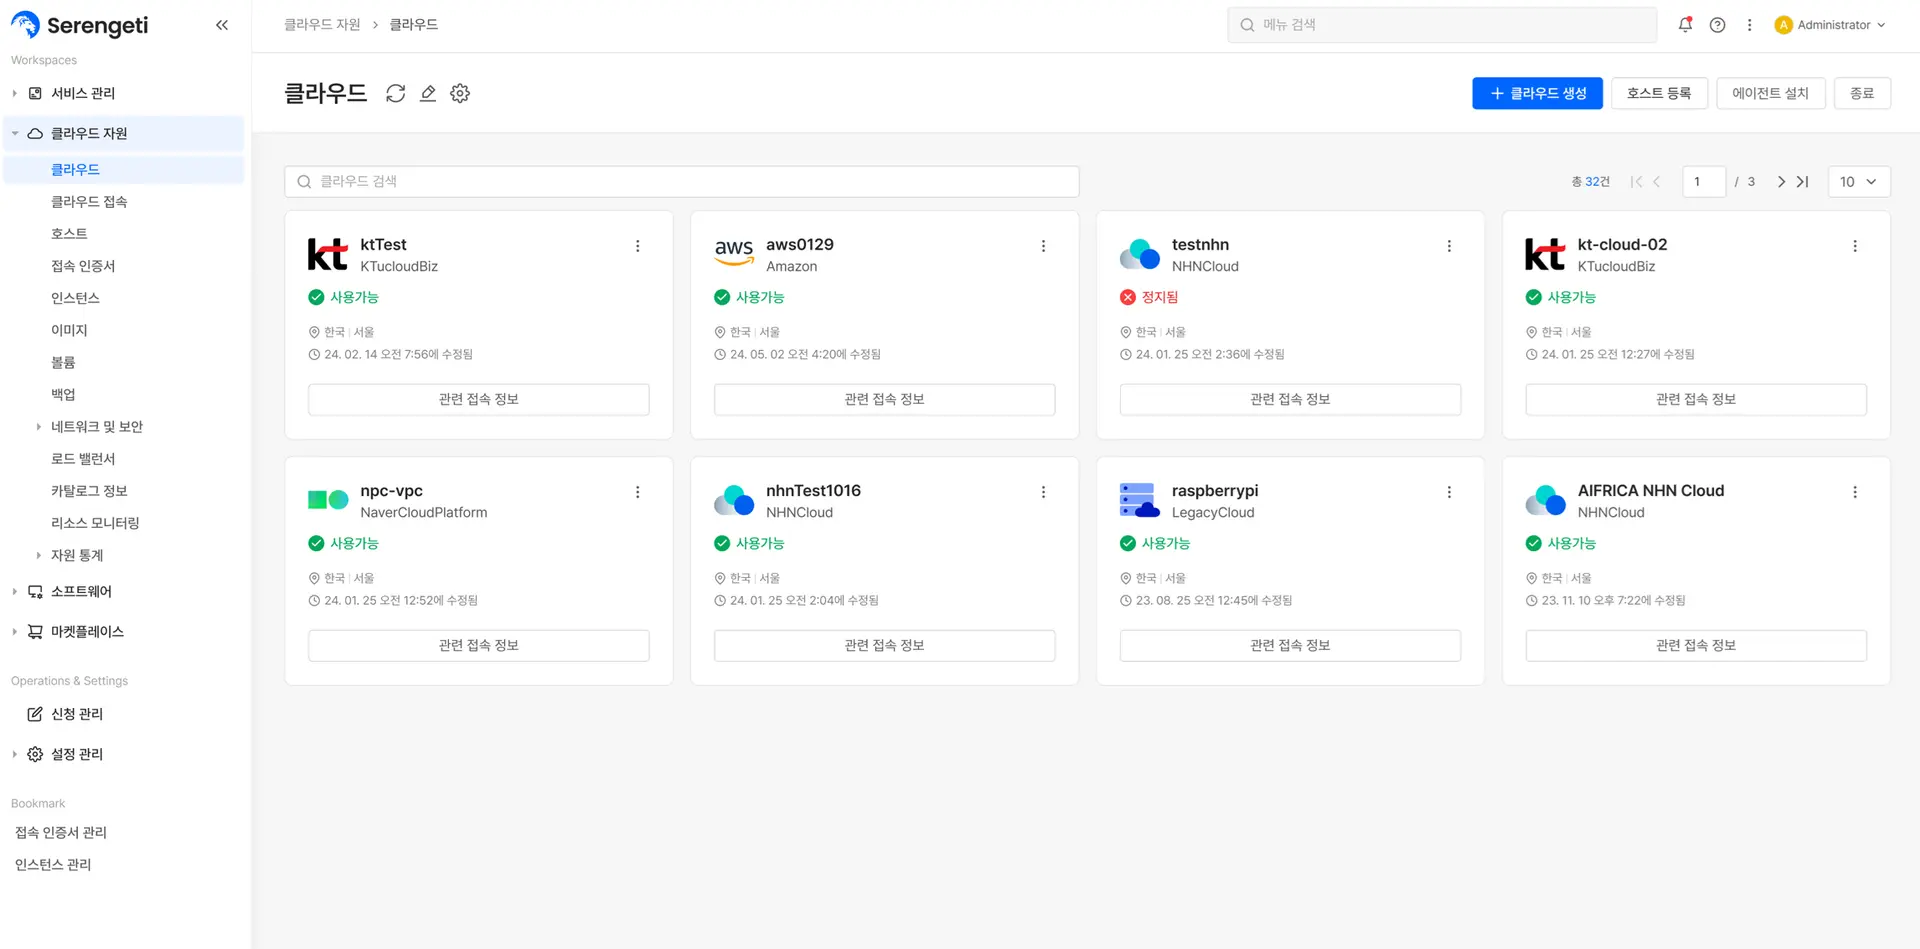This screenshot has height=949, width=1920.
Task: Collapse the sidebar with double chevron icon
Action: [222, 25]
